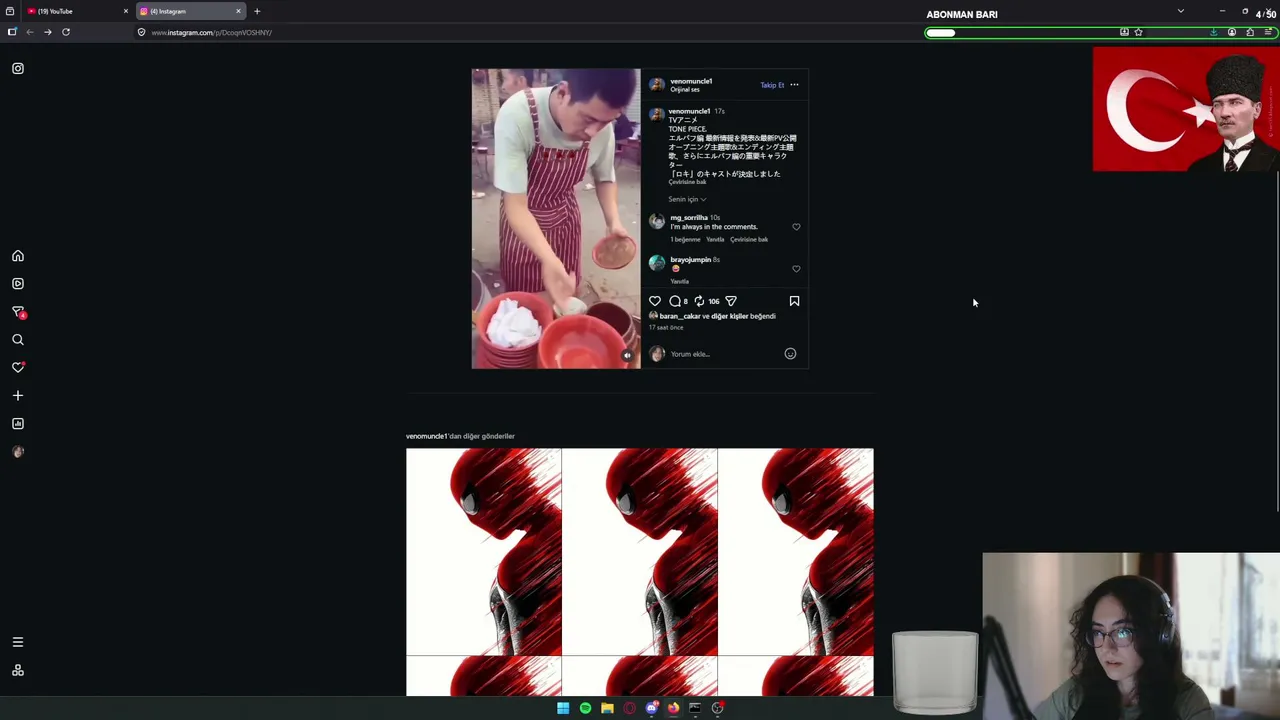Open the hamburger More menu in sidebar
The image size is (1280, 720).
(17, 642)
